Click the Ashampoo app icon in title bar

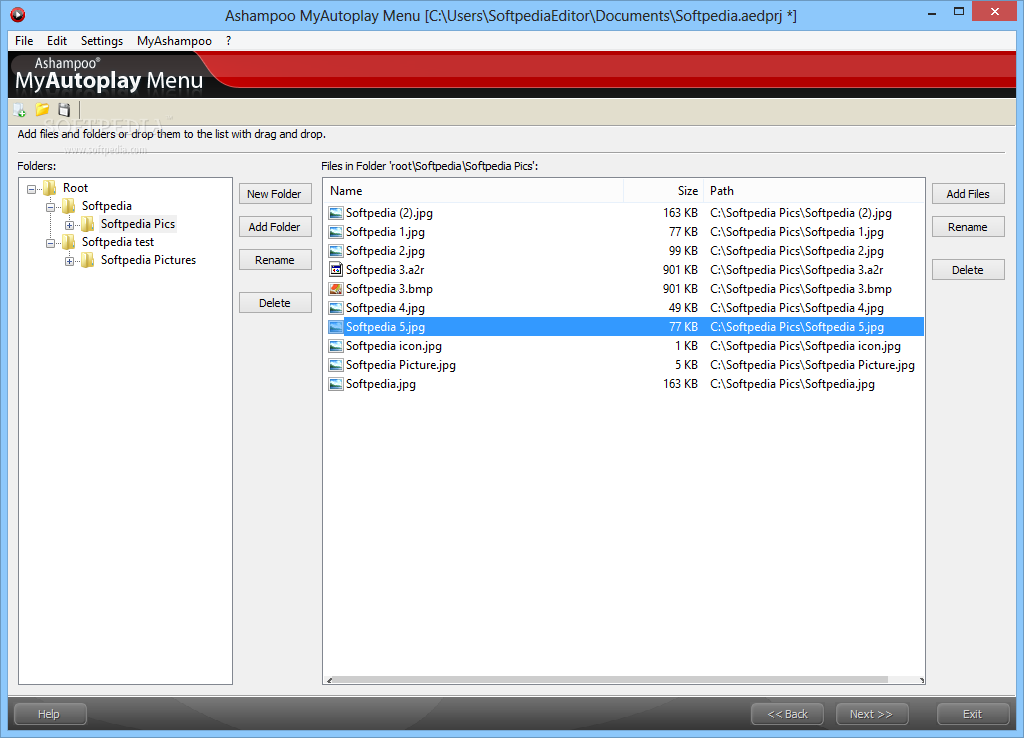coord(18,14)
